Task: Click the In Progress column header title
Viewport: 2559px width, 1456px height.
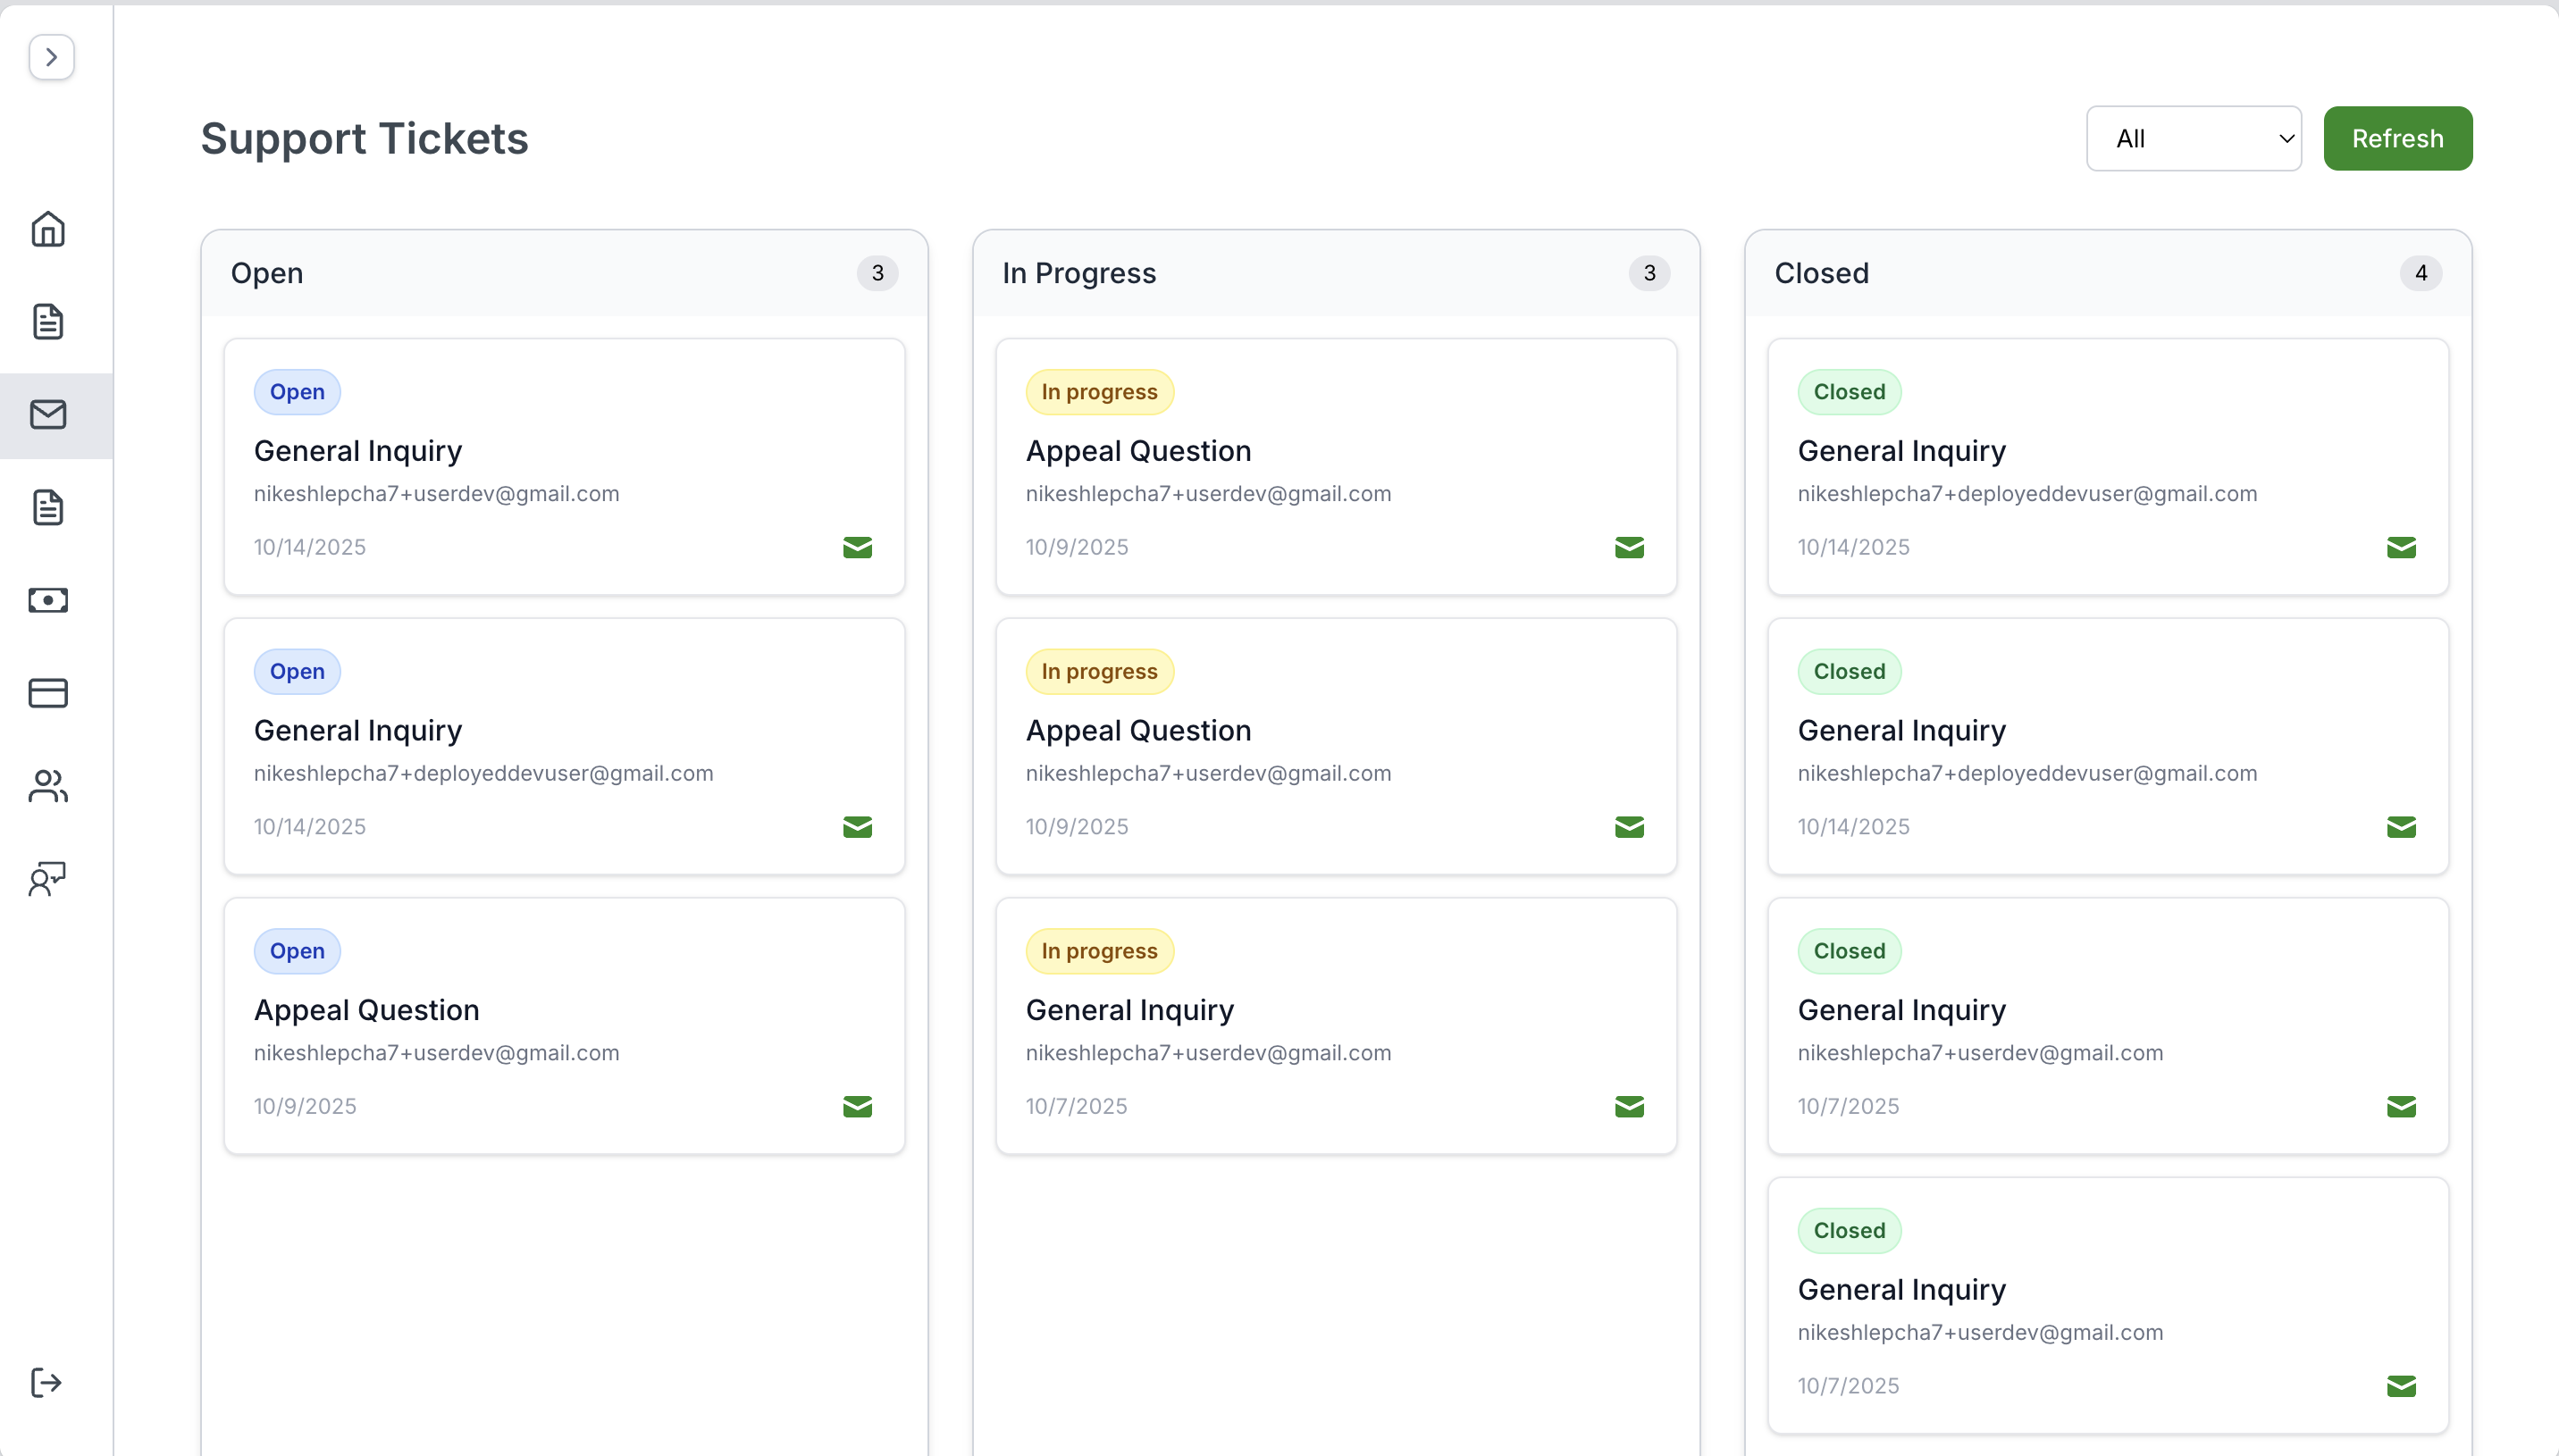Action: click(x=1079, y=273)
